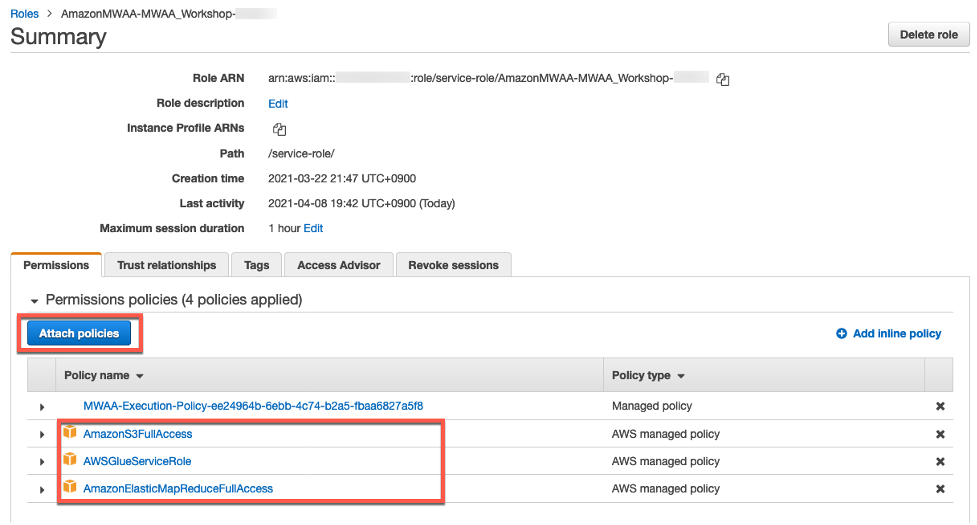
Task: Copy the Role ARN using copy icon
Action: click(722, 79)
